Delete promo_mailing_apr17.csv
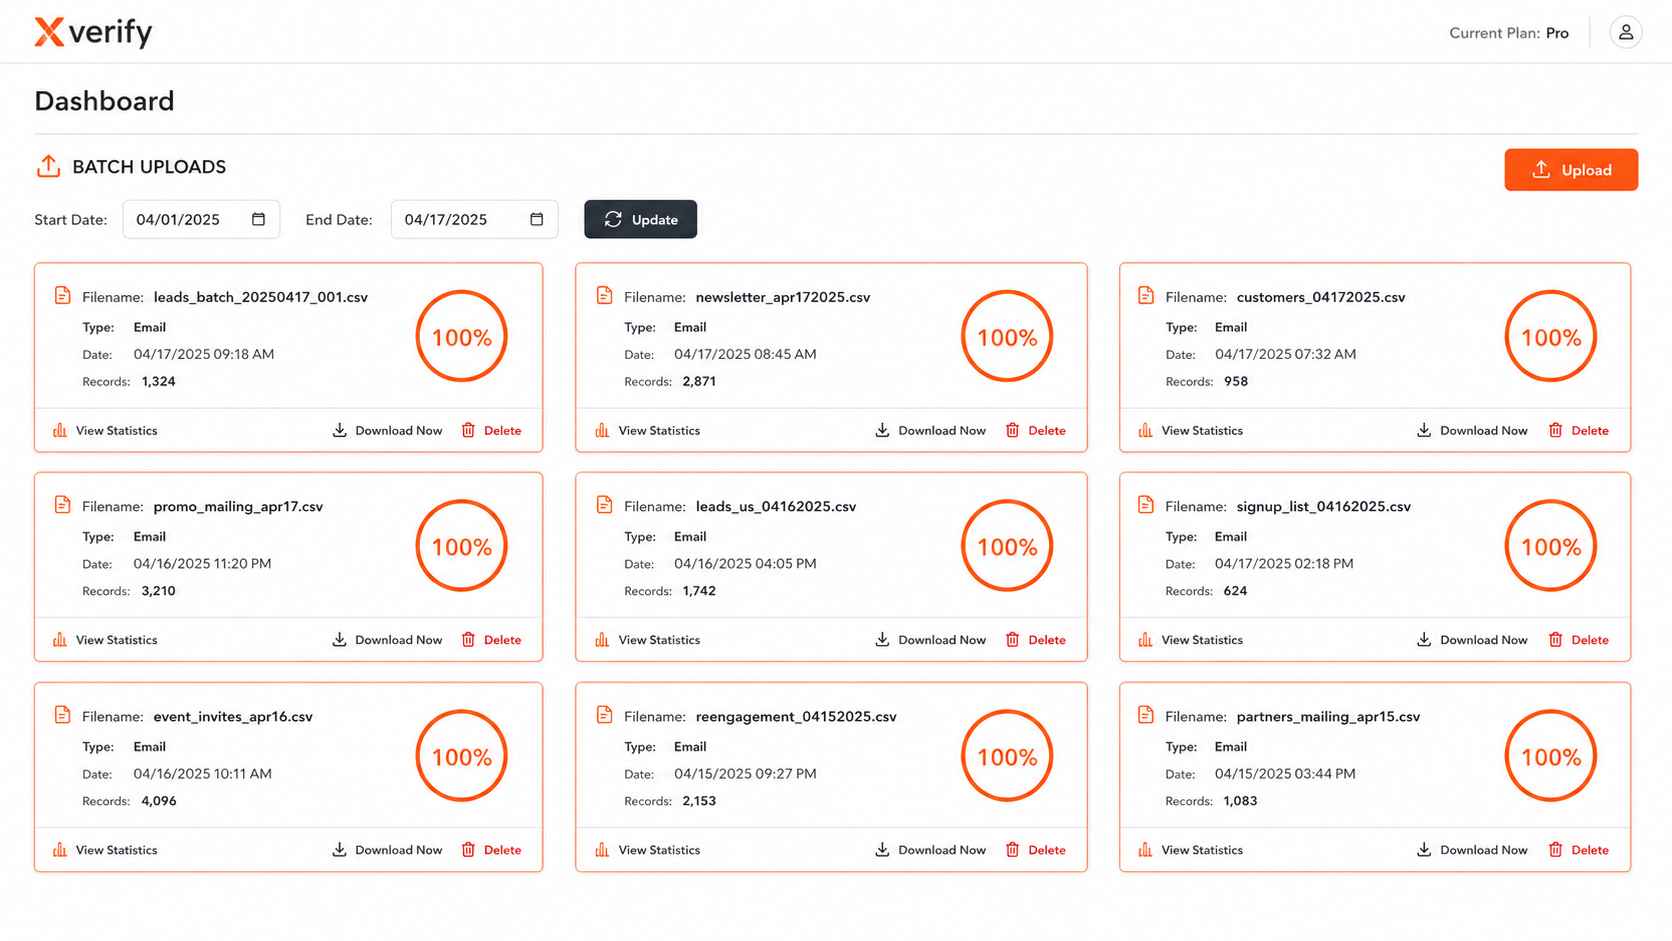Screen dimensions: 1672x941 point(491,640)
